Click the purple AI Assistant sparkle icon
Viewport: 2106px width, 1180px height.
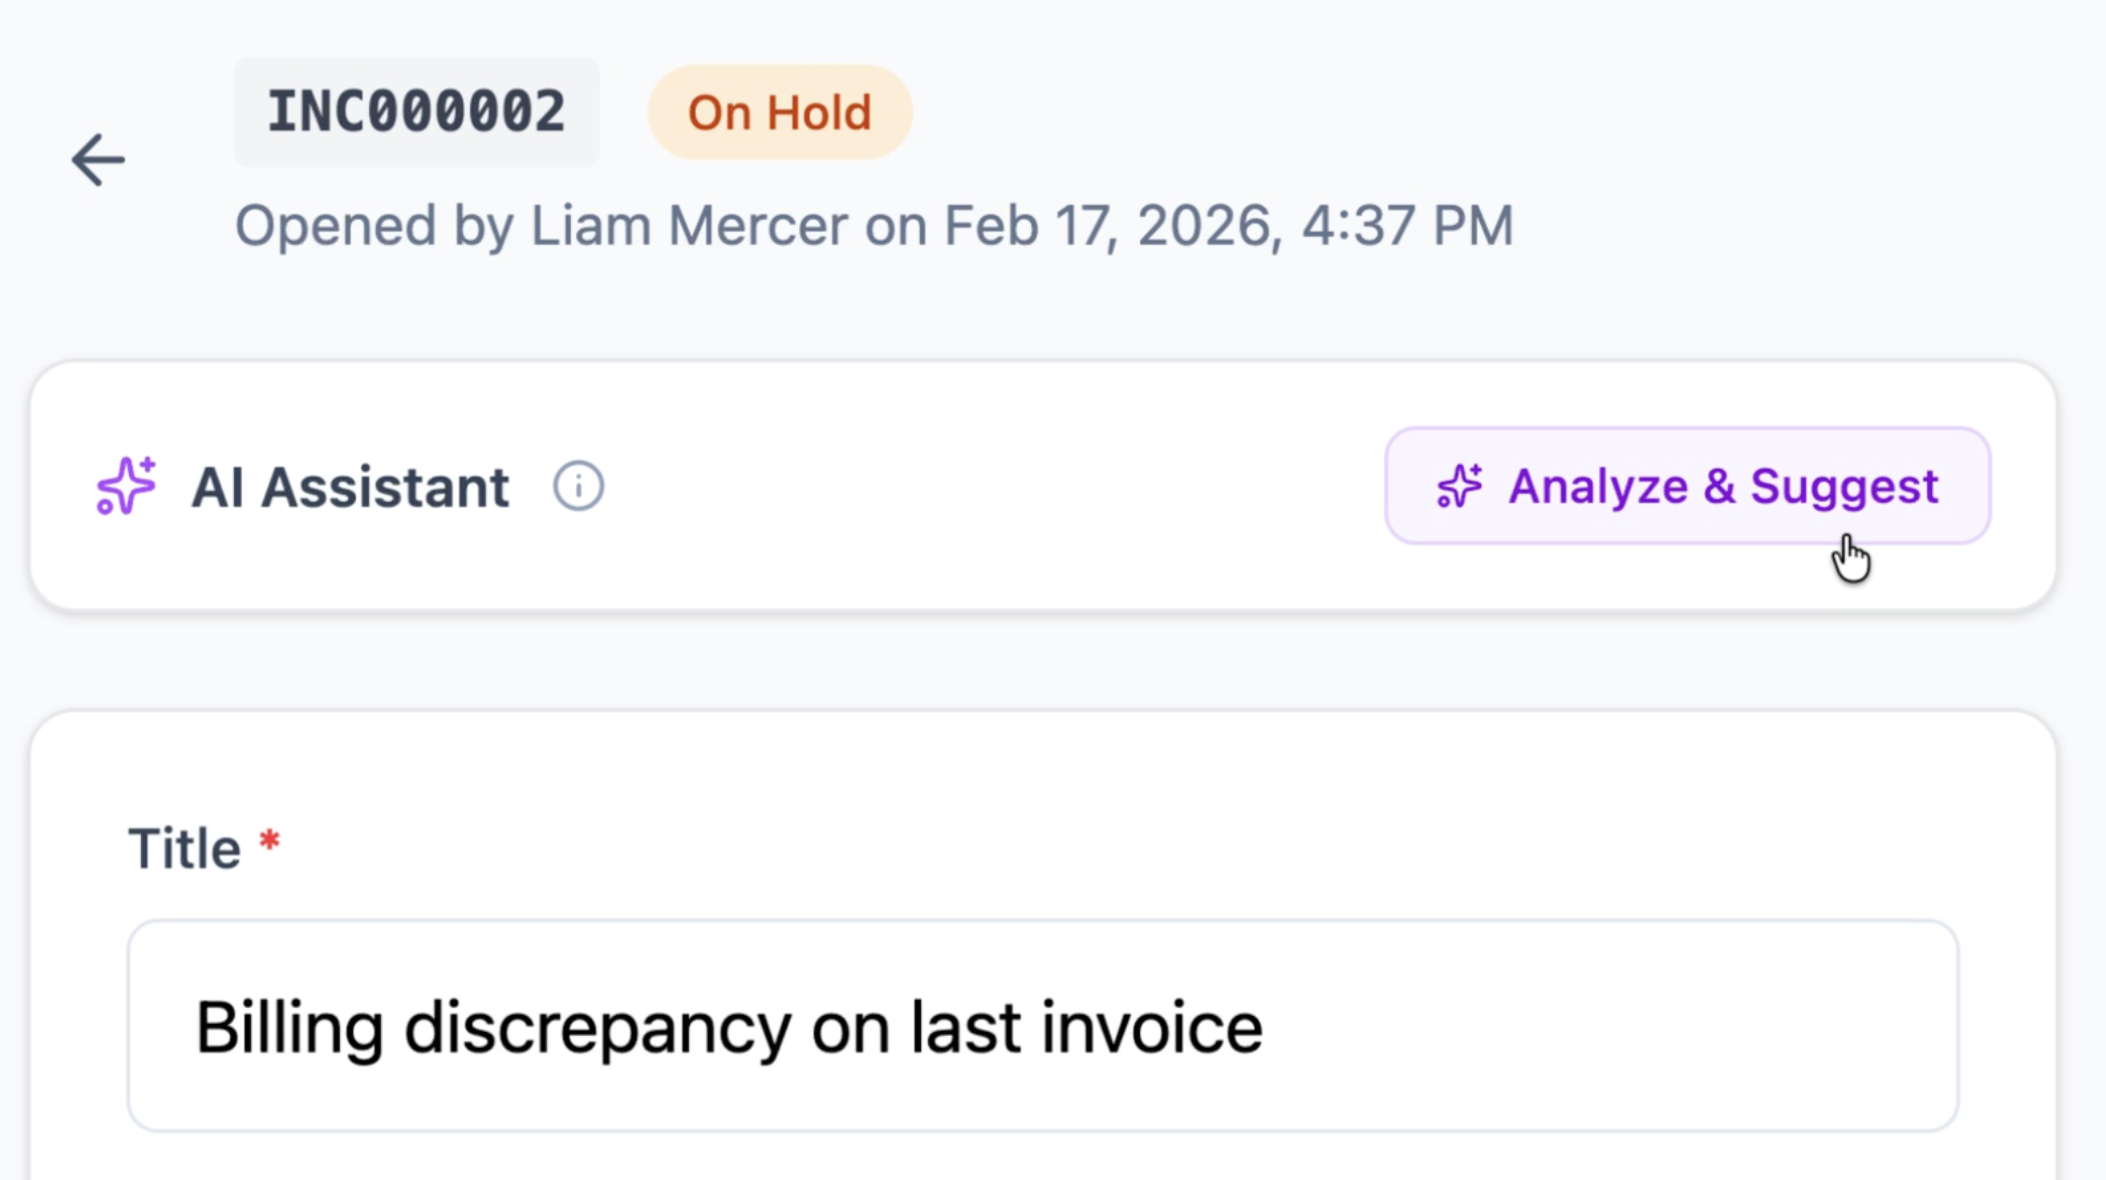pyautogui.click(x=124, y=487)
